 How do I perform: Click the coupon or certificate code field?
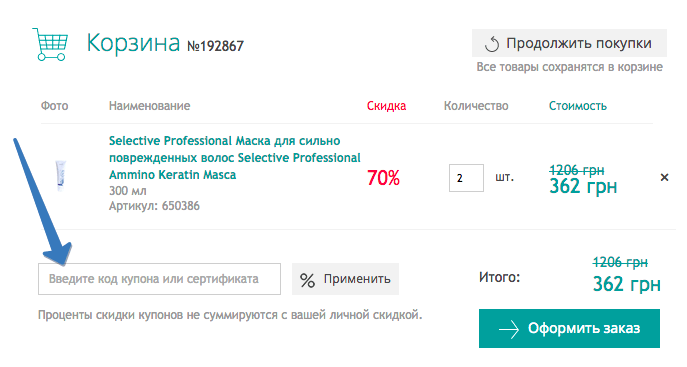(x=159, y=279)
